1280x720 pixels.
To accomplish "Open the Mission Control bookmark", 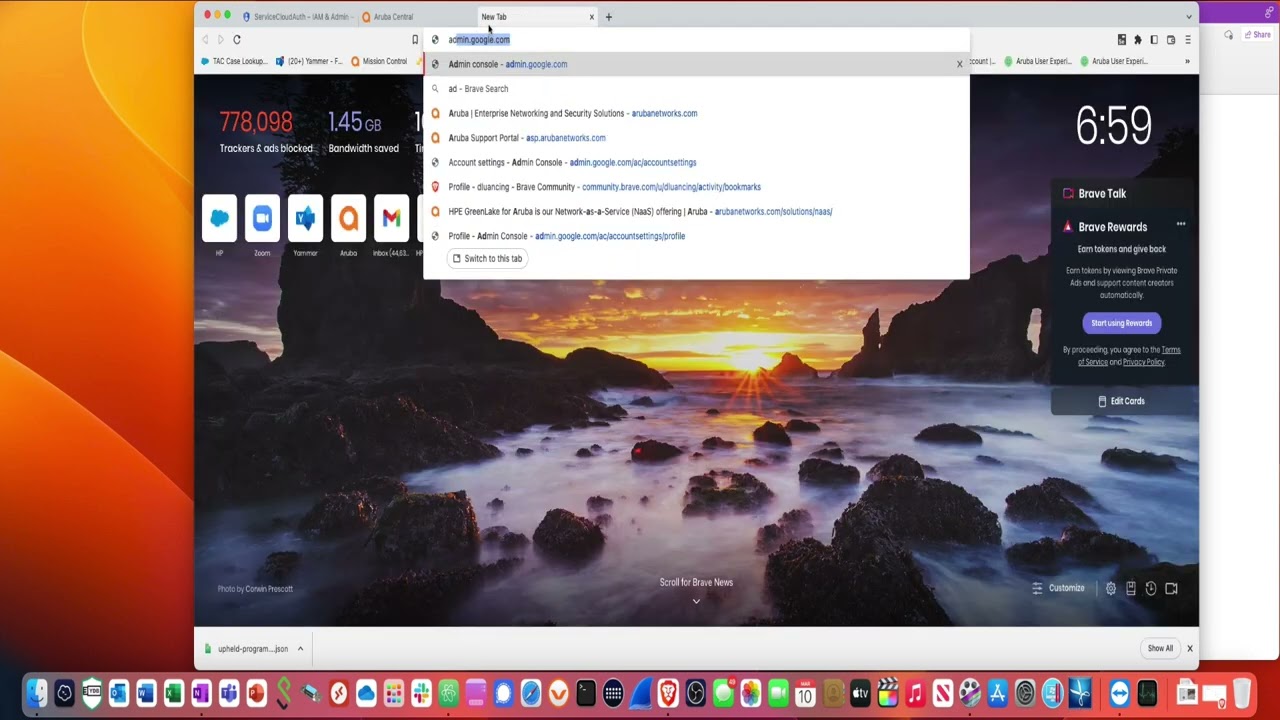I will click(x=379, y=62).
